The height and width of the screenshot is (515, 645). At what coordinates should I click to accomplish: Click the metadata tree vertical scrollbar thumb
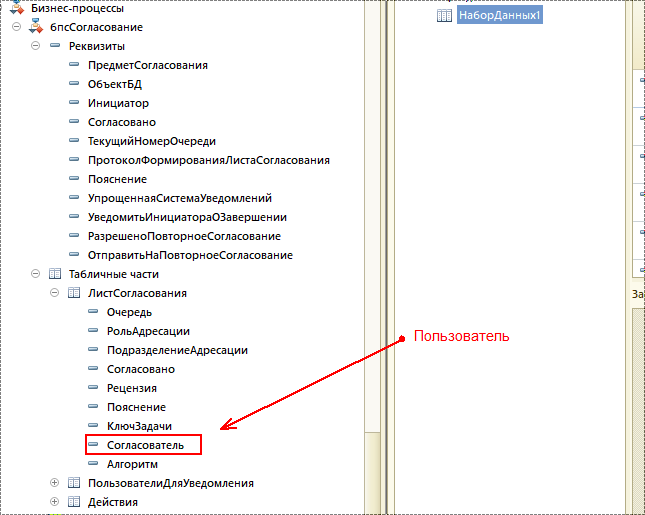point(372,472)
